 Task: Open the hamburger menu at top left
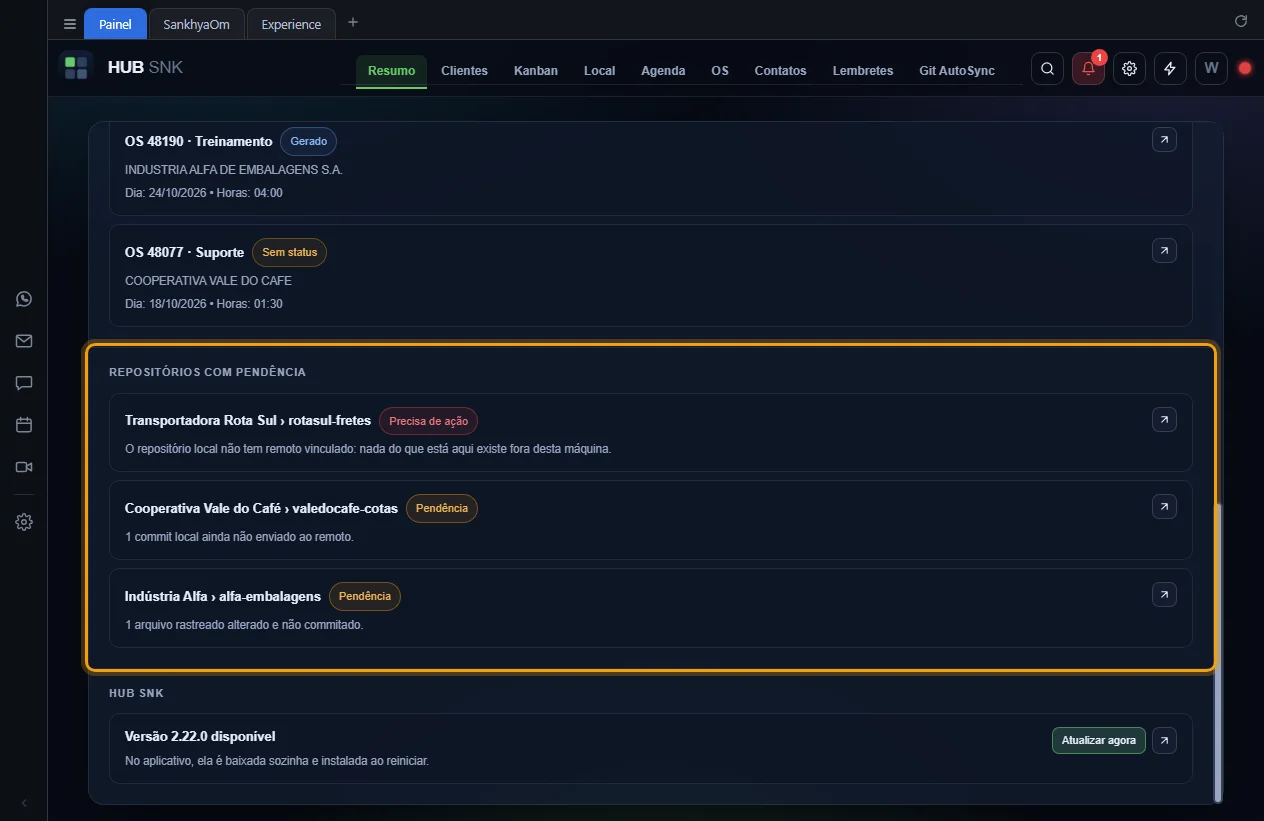click(70, 24)
